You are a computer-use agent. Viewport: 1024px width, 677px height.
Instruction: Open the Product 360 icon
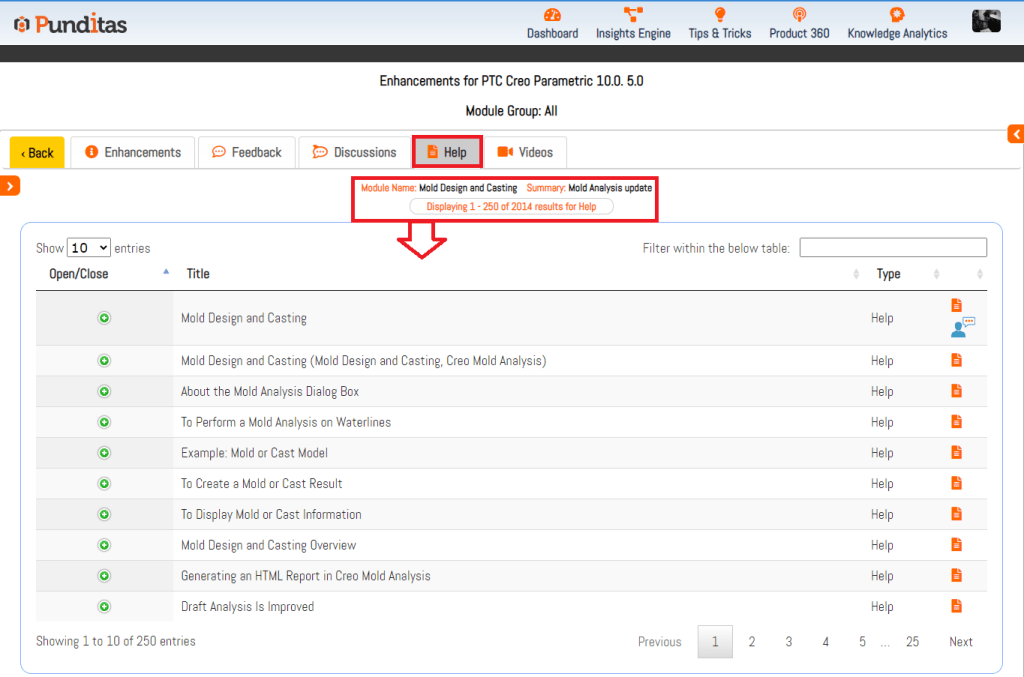click(x=799, y=15)
